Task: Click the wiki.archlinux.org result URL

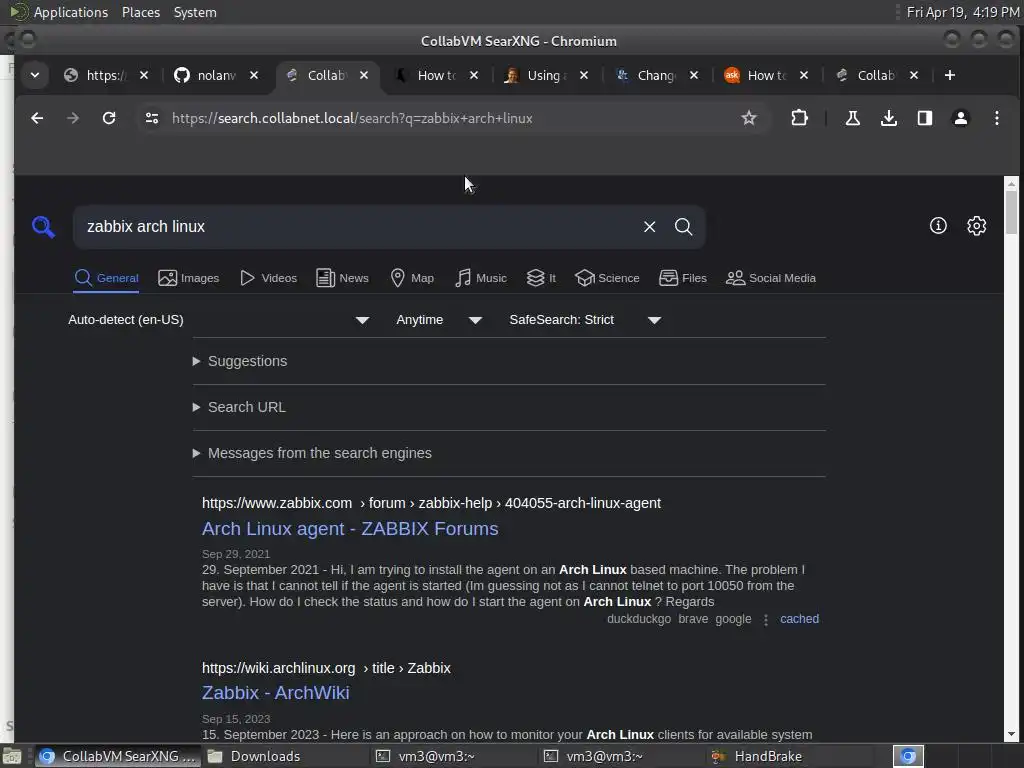Action: tap(326, 668)
